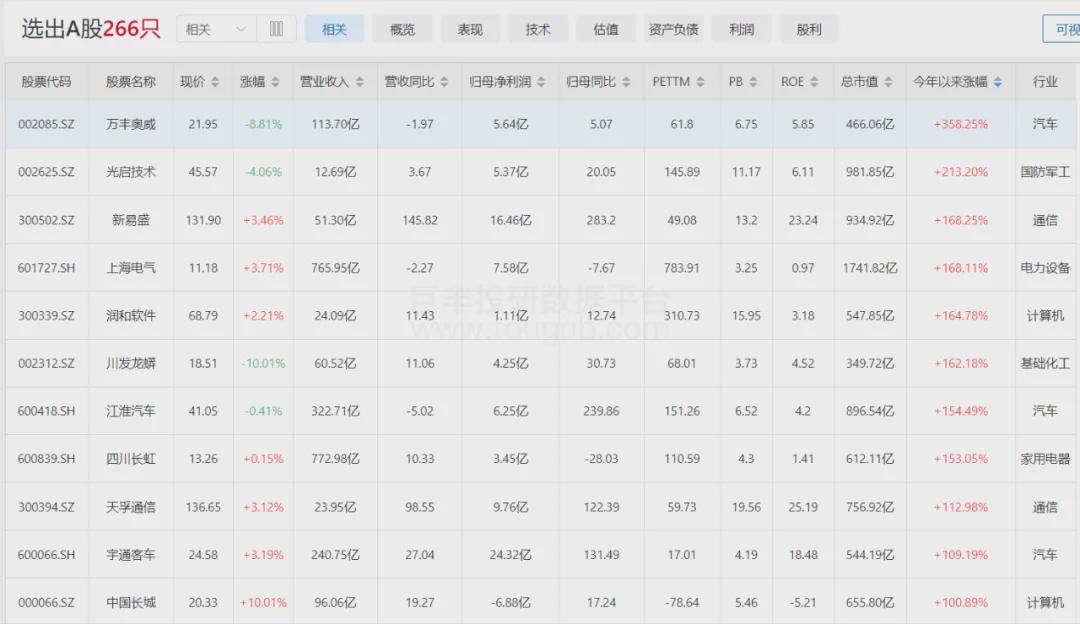Screen dimensions: 1080x624
Task: Select stock code 300394.SZ
Action: click(46, 507)
